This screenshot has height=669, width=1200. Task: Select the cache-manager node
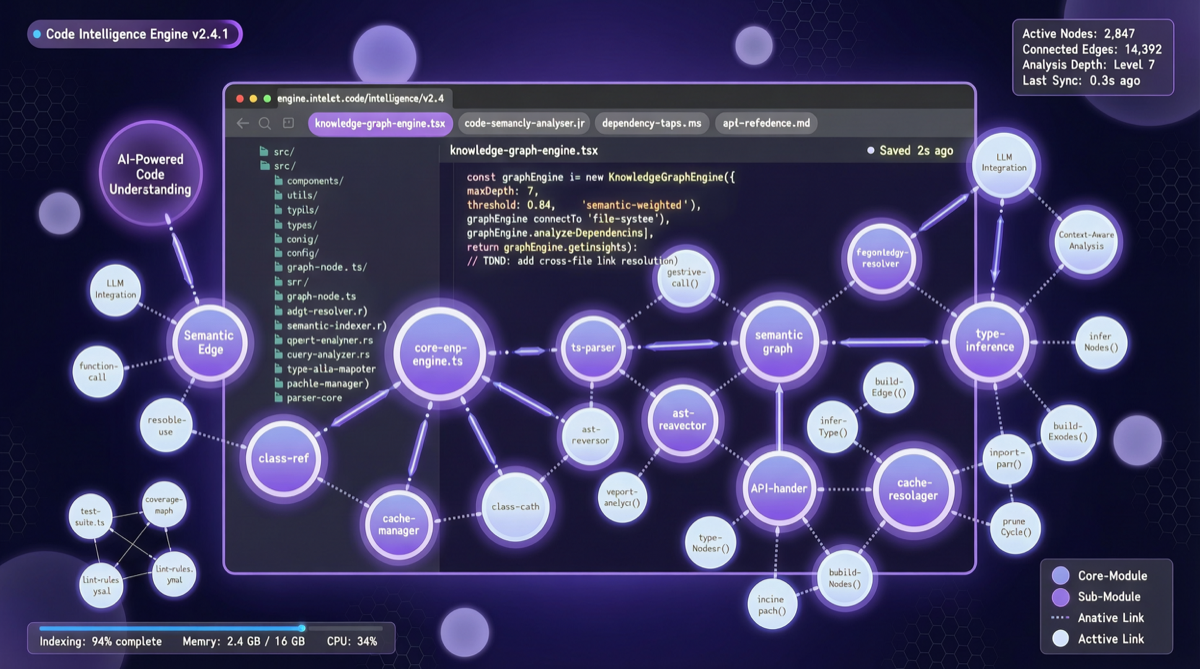point(398,524)
